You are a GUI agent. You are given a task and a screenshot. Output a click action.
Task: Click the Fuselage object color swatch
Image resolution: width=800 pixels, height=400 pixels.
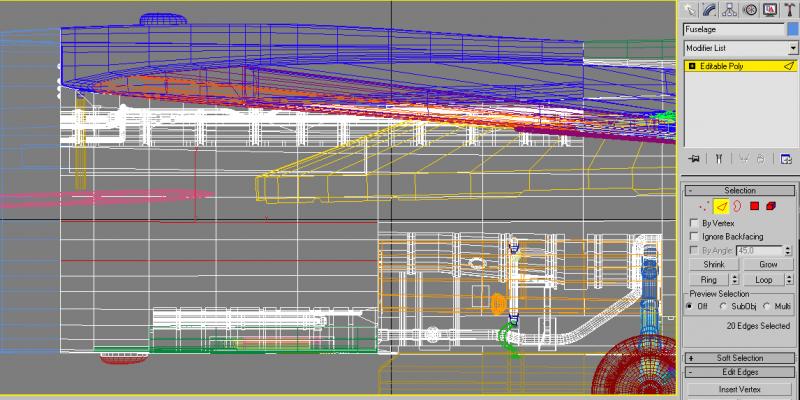click(793, 30)
